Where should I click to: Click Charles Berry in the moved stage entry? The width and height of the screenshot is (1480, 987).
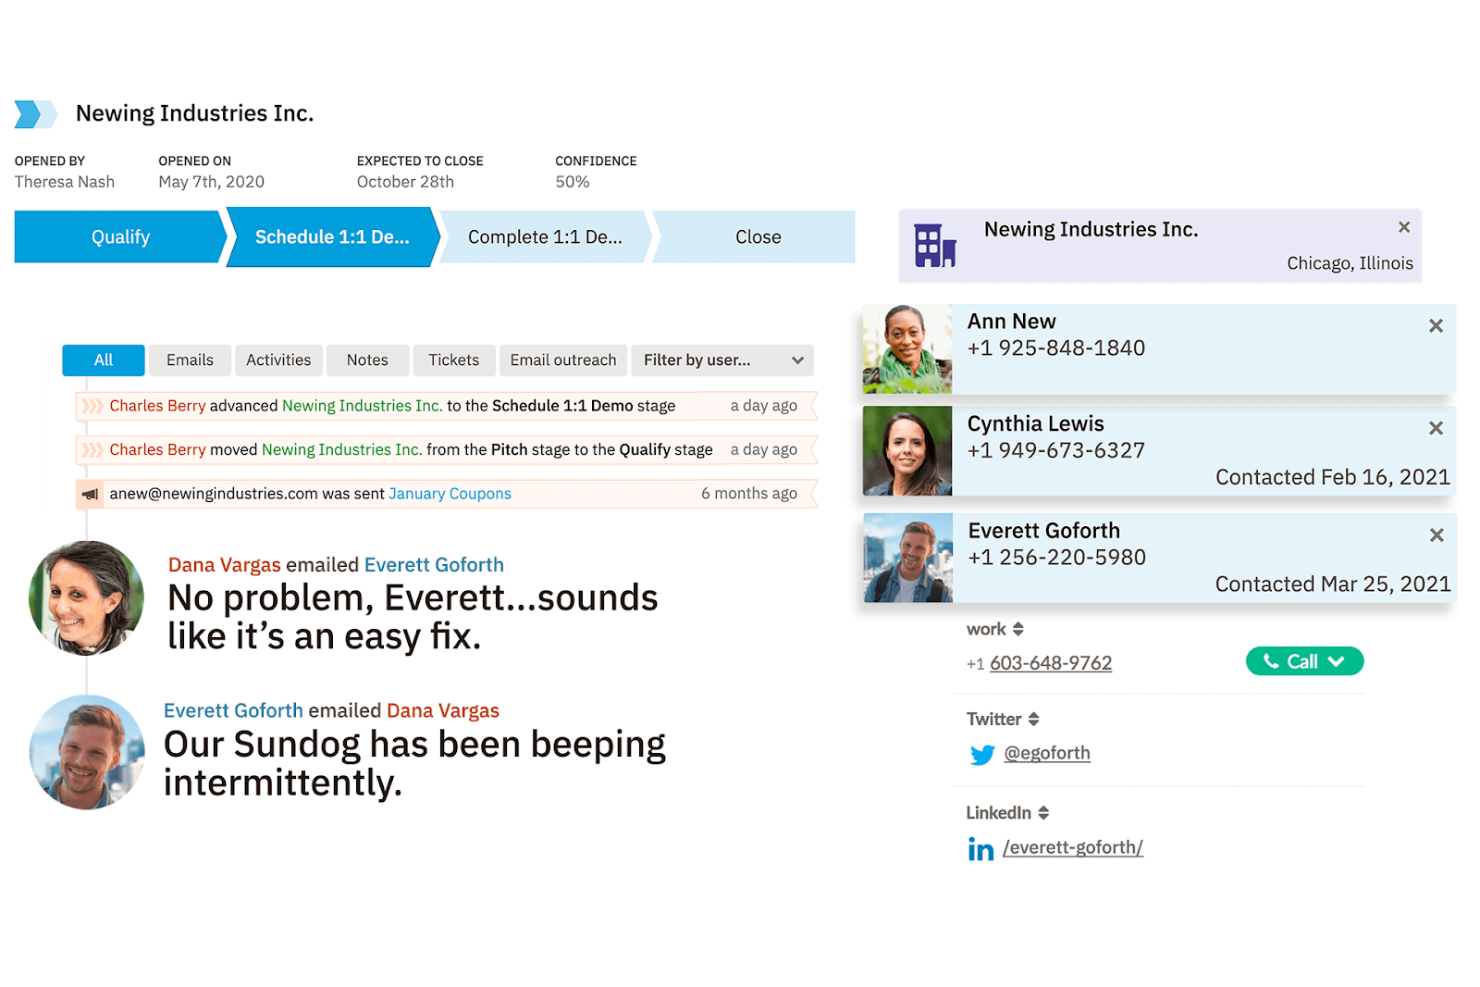point(157,450)
